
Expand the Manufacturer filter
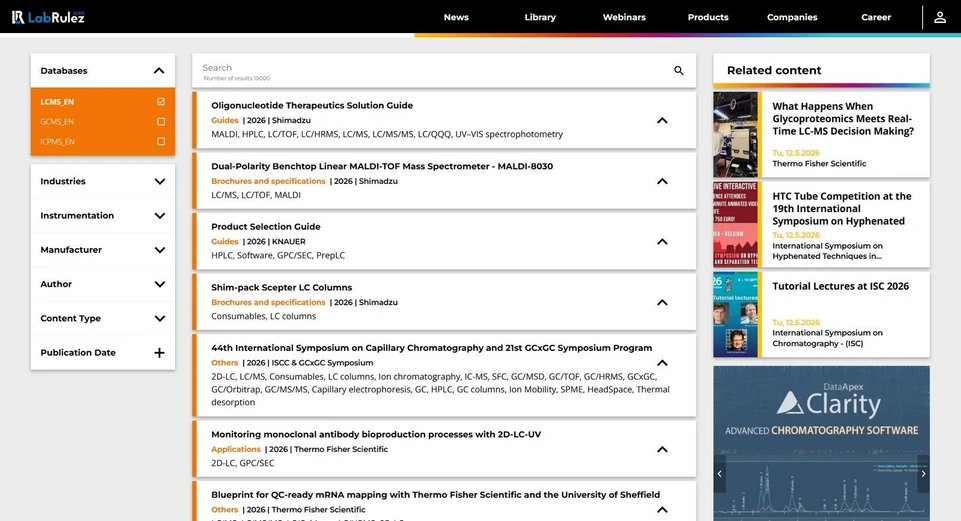click(x=159, y=250)
